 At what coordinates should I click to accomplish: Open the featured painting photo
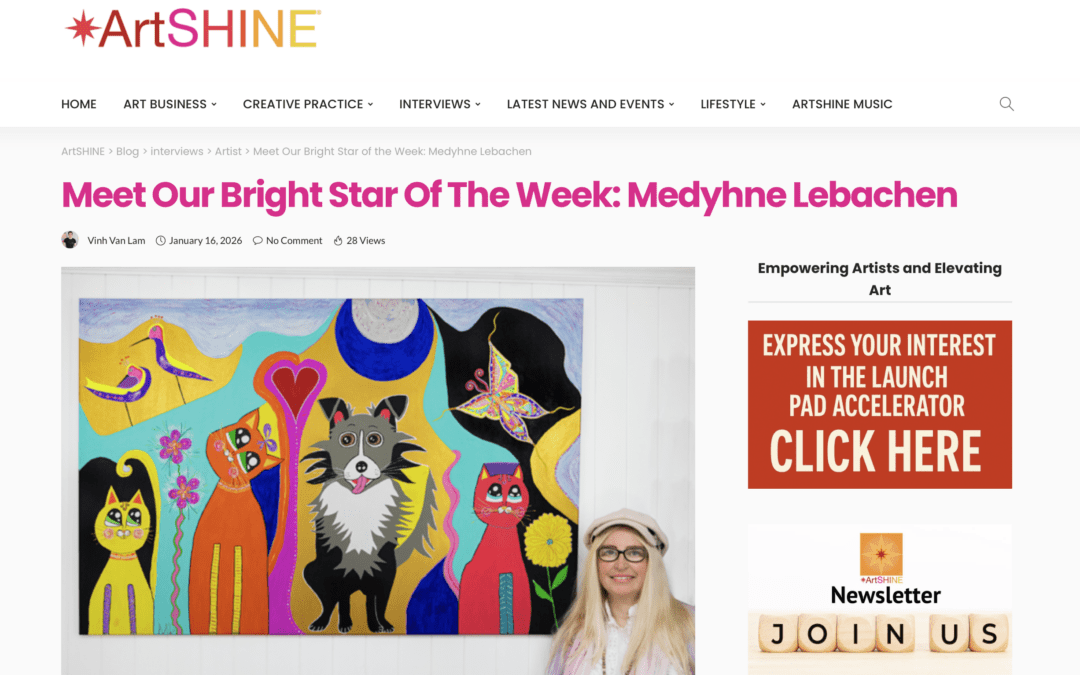[377, 471]
